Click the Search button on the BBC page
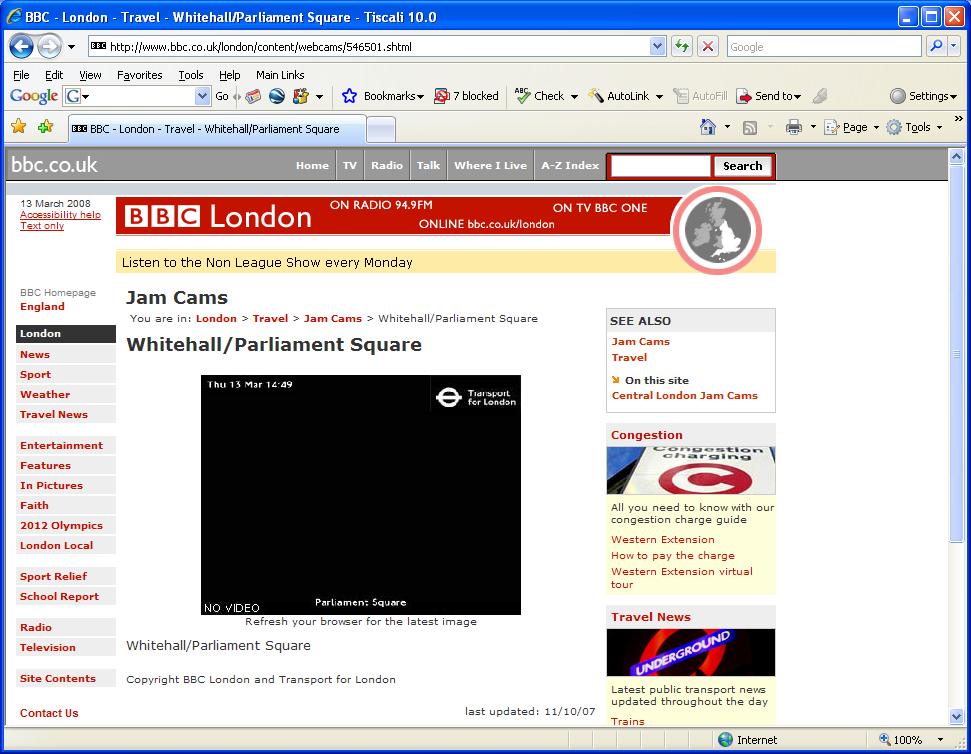 742,165
